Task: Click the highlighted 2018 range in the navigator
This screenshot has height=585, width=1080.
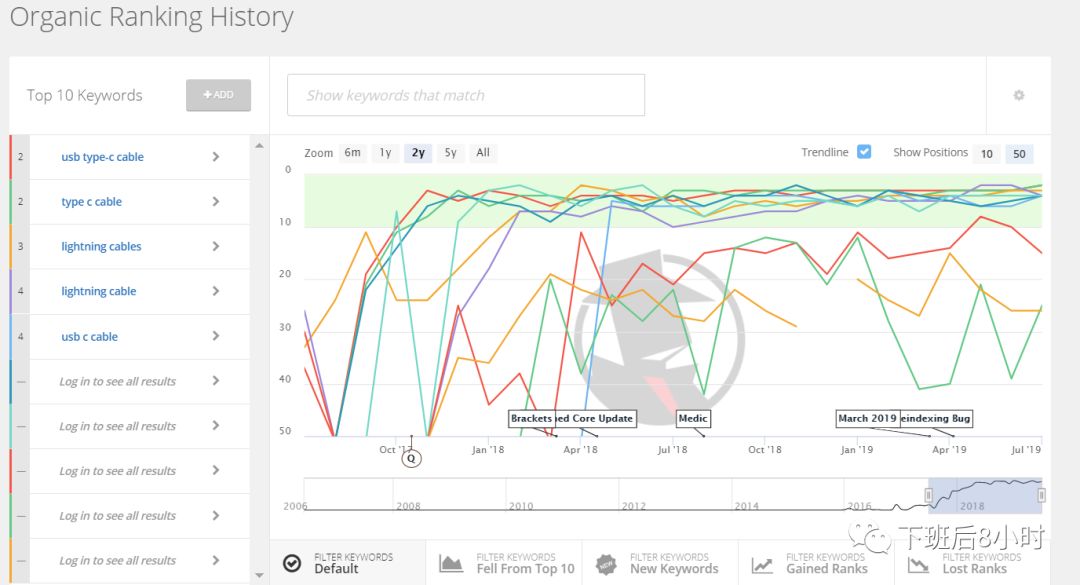Action: coord(985,495)
